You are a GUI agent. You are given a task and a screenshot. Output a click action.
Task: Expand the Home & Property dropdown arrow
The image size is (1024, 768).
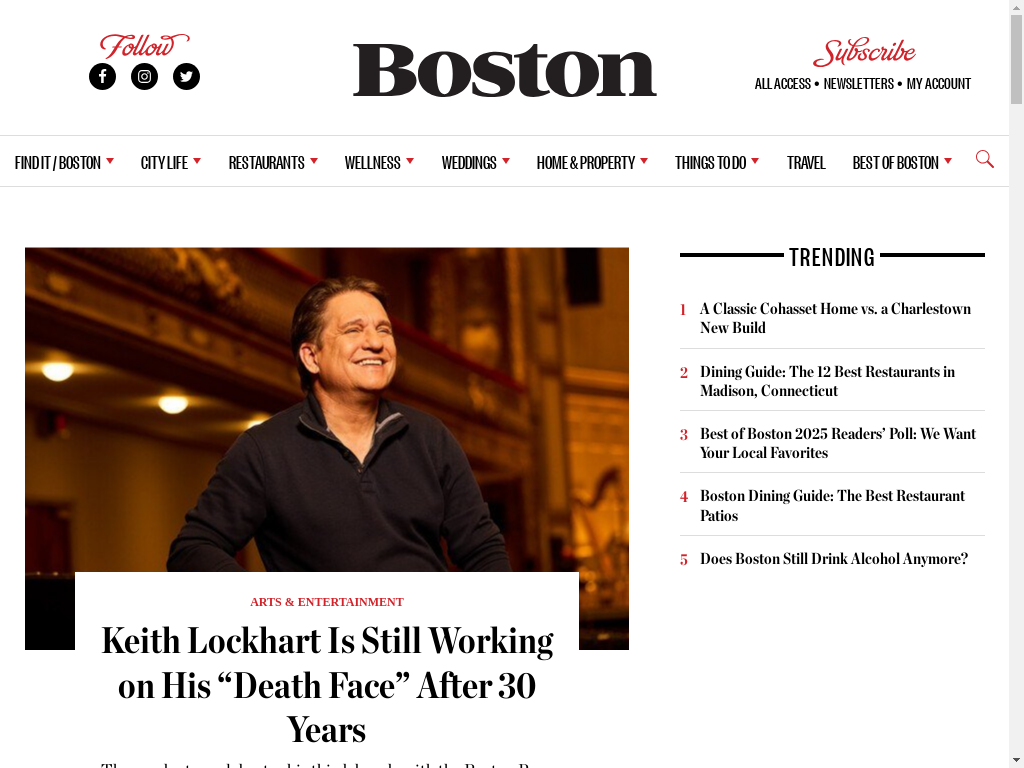click(x=644, y=161)
